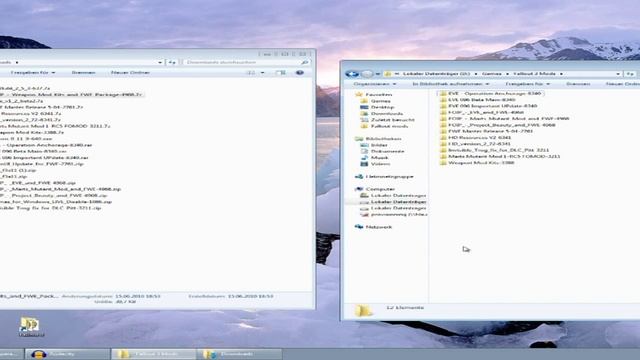The height and width of the screenshot is (360, 640).
Task: Open 'Freigeben für' menu in Fallout 3 Mods window
Action: tap(527, 84)
